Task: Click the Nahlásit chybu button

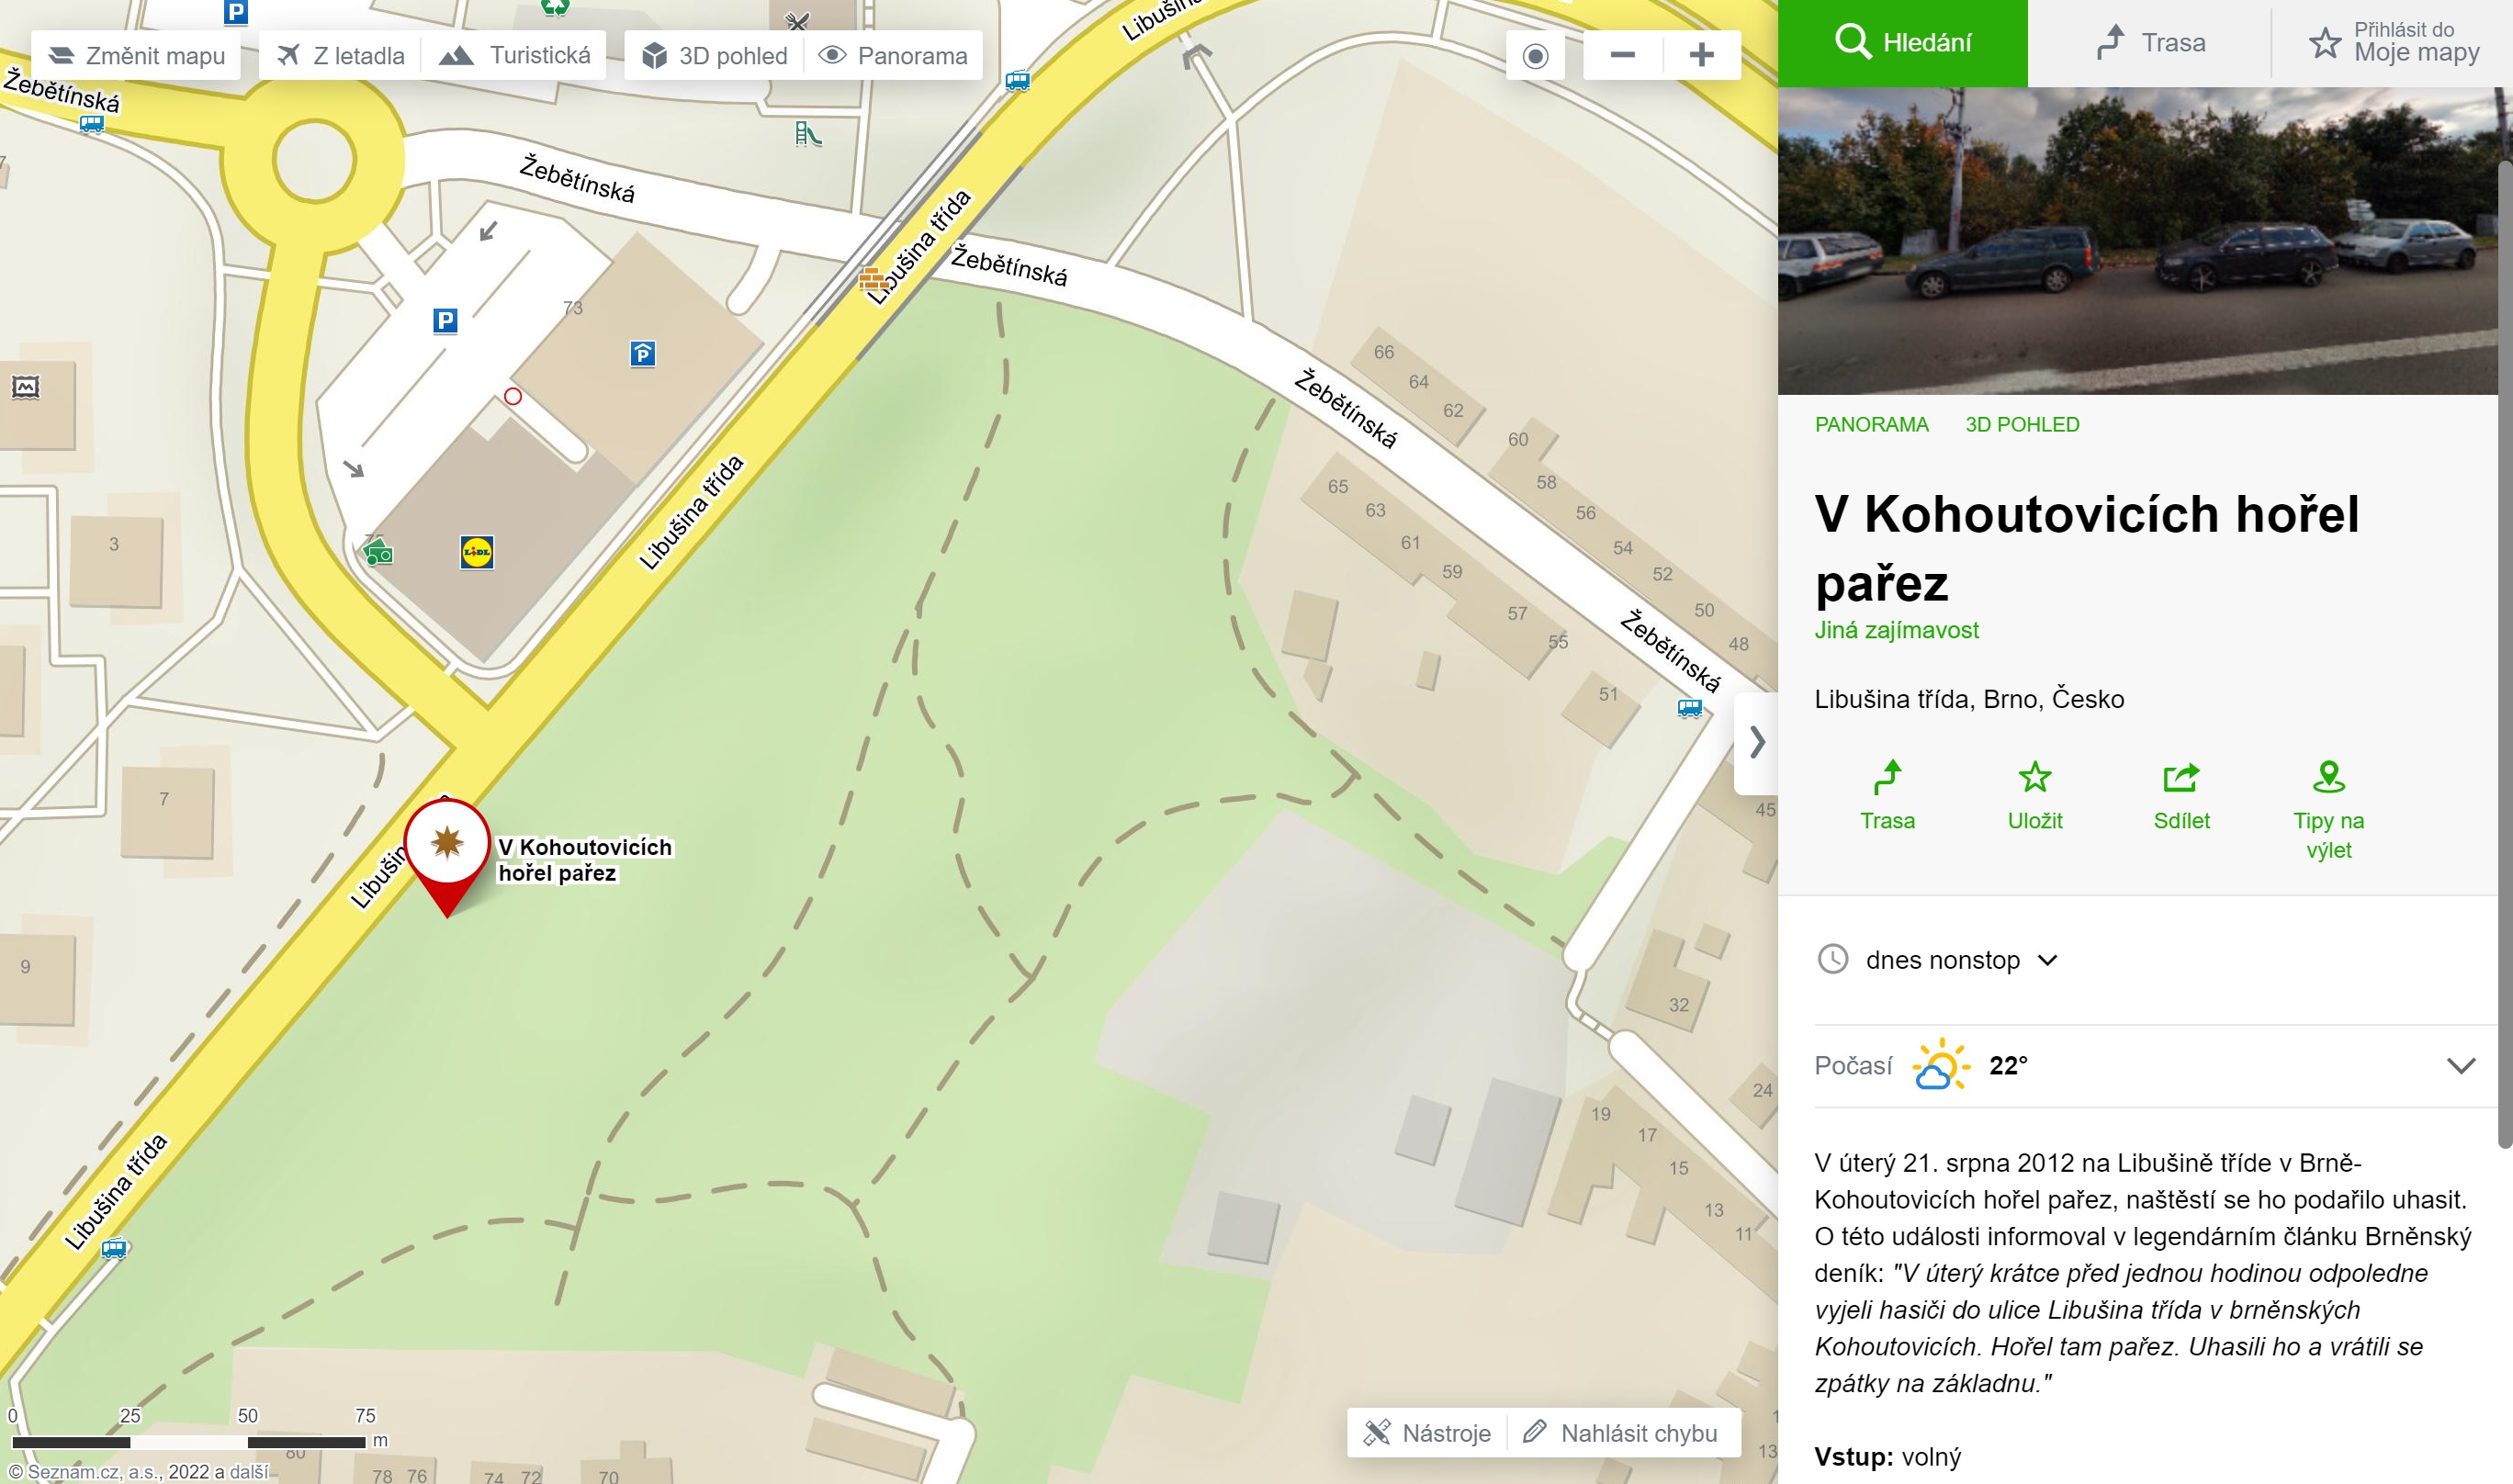Action: click(1621, 1433)
